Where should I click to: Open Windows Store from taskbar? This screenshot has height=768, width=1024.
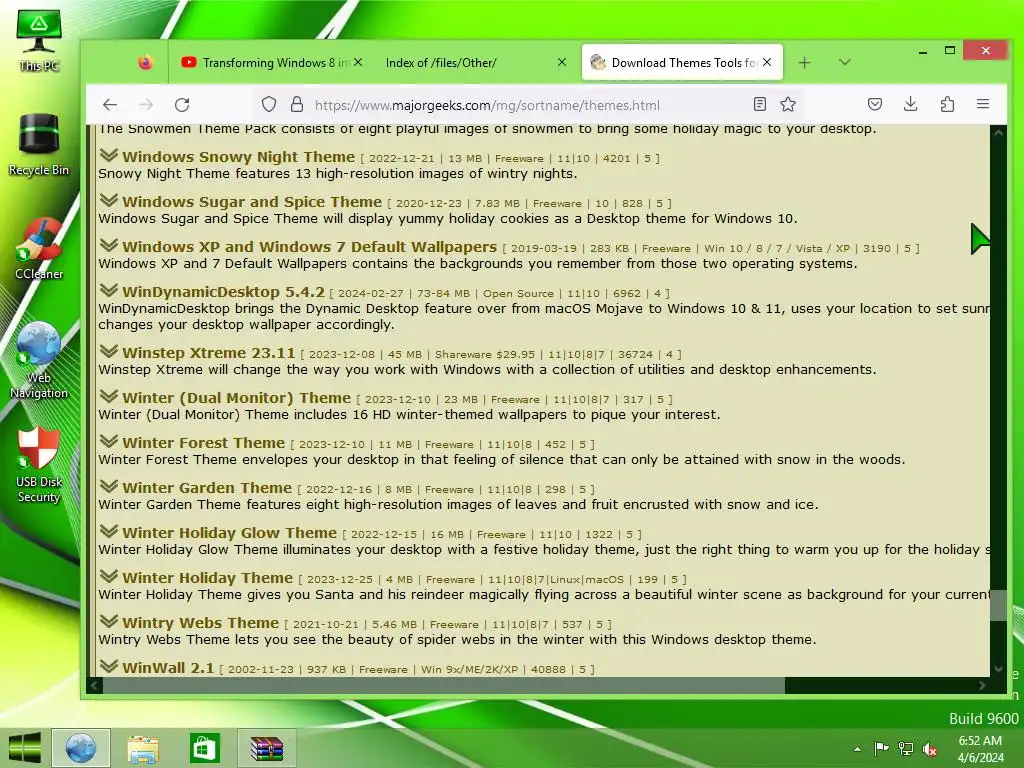[204, 748]
